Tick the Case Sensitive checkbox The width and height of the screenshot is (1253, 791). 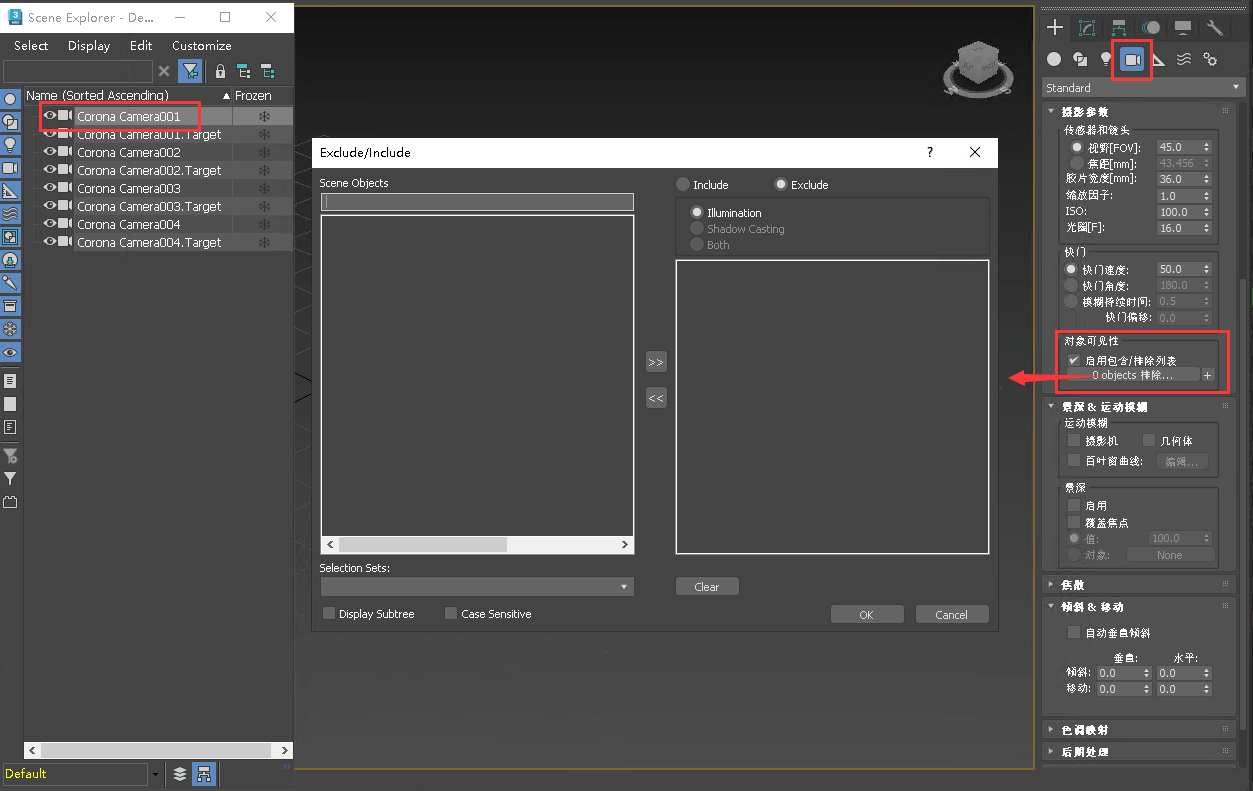click(451, 614)
